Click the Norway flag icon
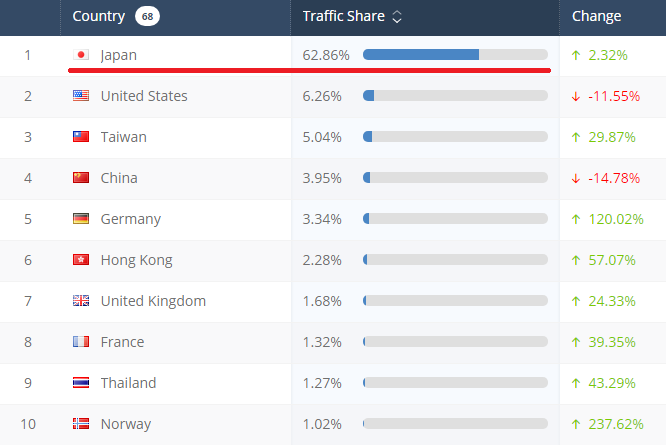This screenshot has height=445, width=666. [82, 424]
